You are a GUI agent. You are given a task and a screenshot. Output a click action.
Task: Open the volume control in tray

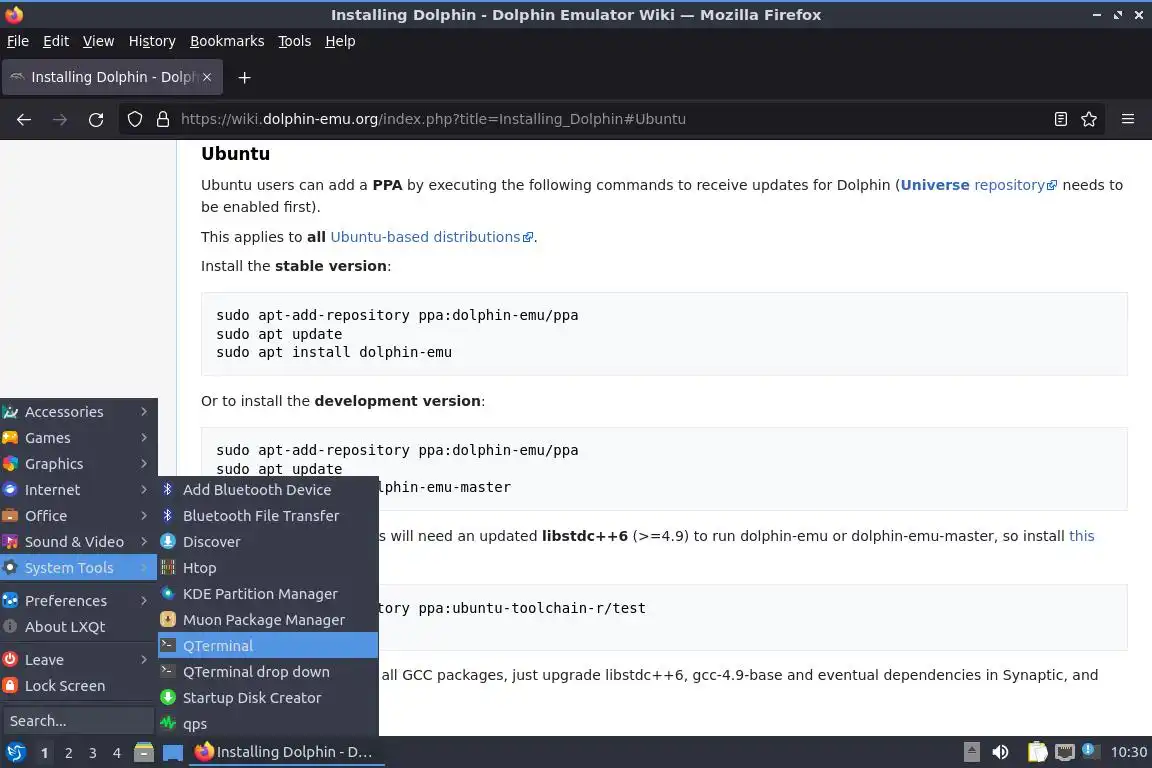(x=1000, y=752)
